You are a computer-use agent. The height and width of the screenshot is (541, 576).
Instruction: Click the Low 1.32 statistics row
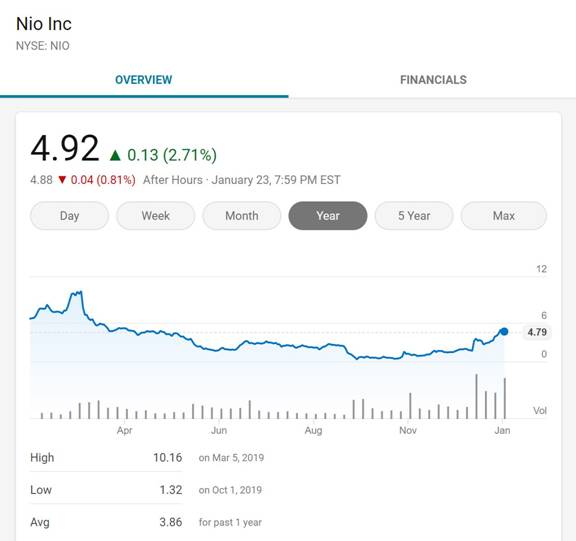tap(146, 490)
